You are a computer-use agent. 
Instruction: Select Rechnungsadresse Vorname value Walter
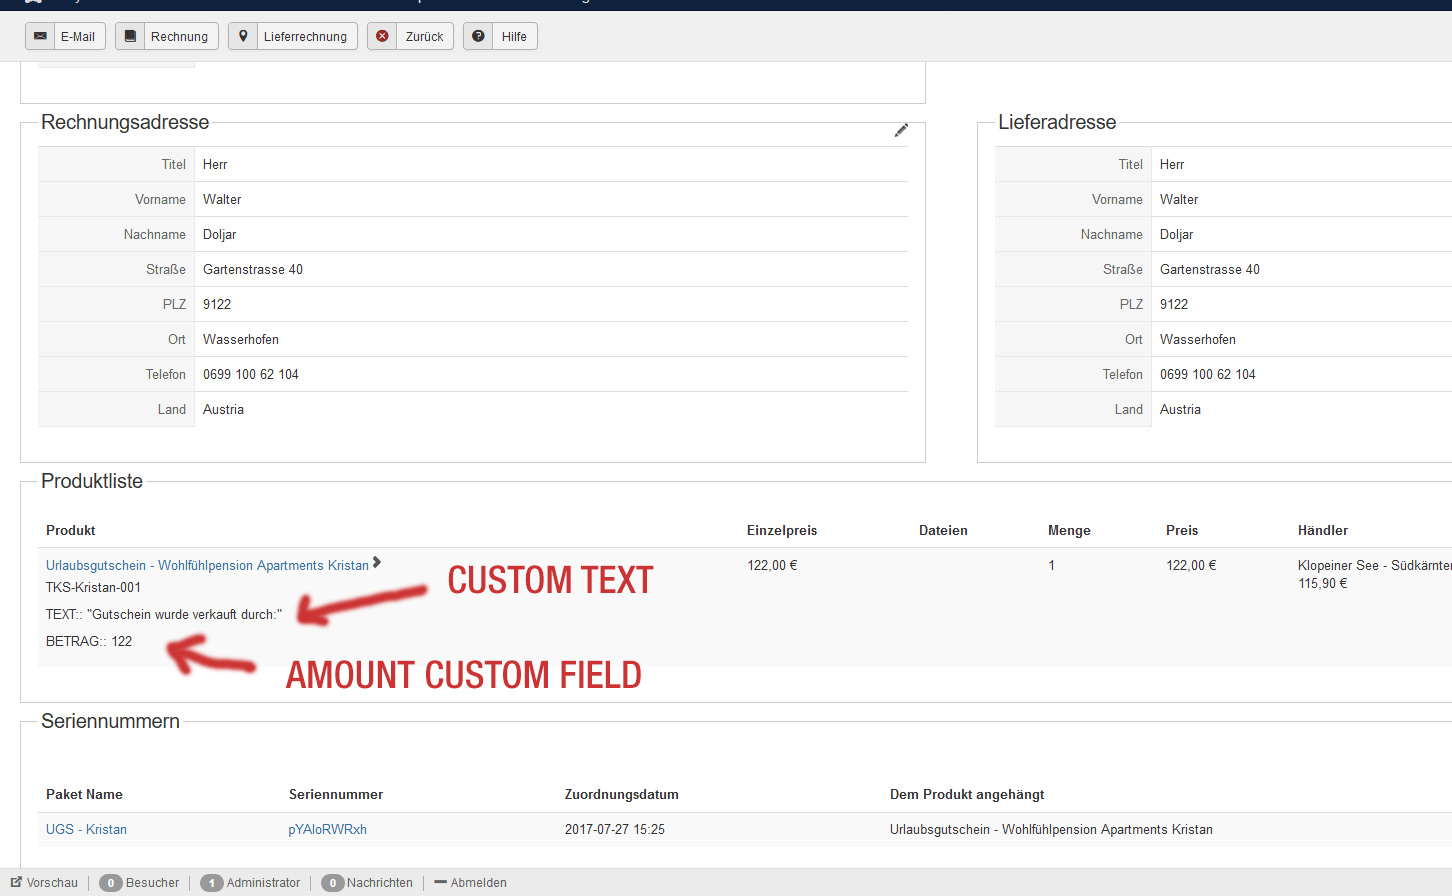[222, 200]
